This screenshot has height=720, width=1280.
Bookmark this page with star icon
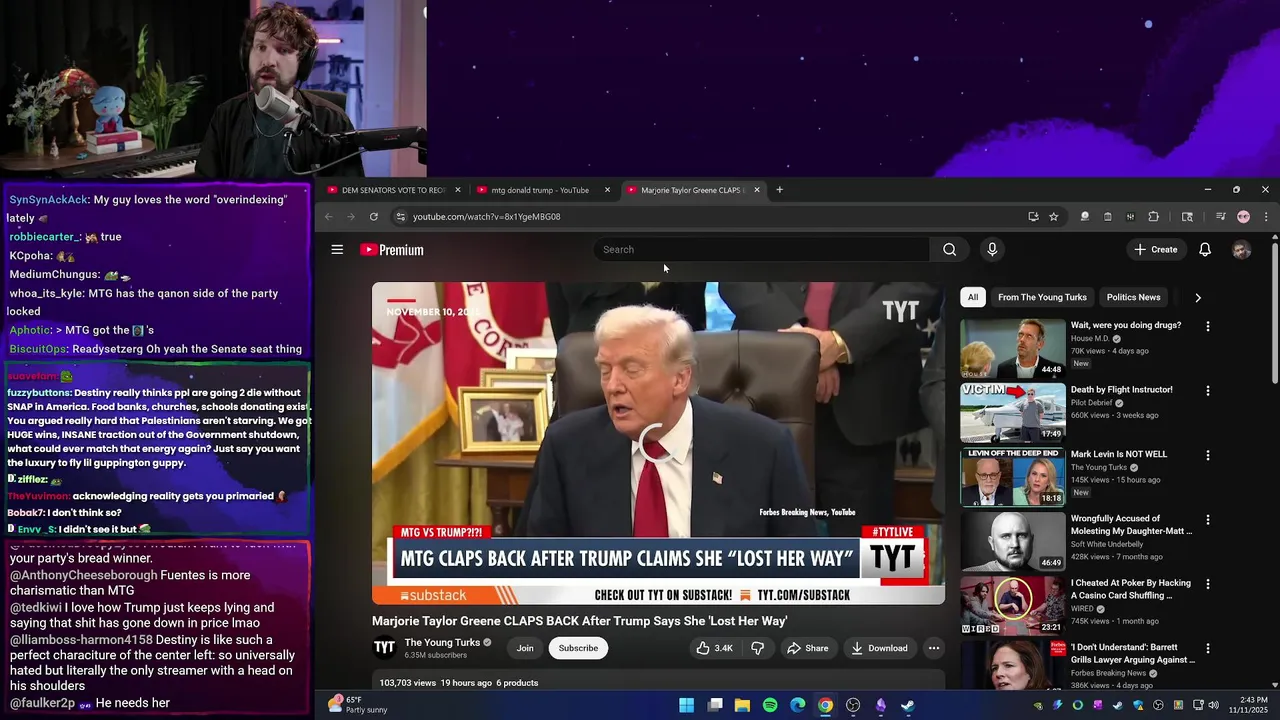(1053, 217)
